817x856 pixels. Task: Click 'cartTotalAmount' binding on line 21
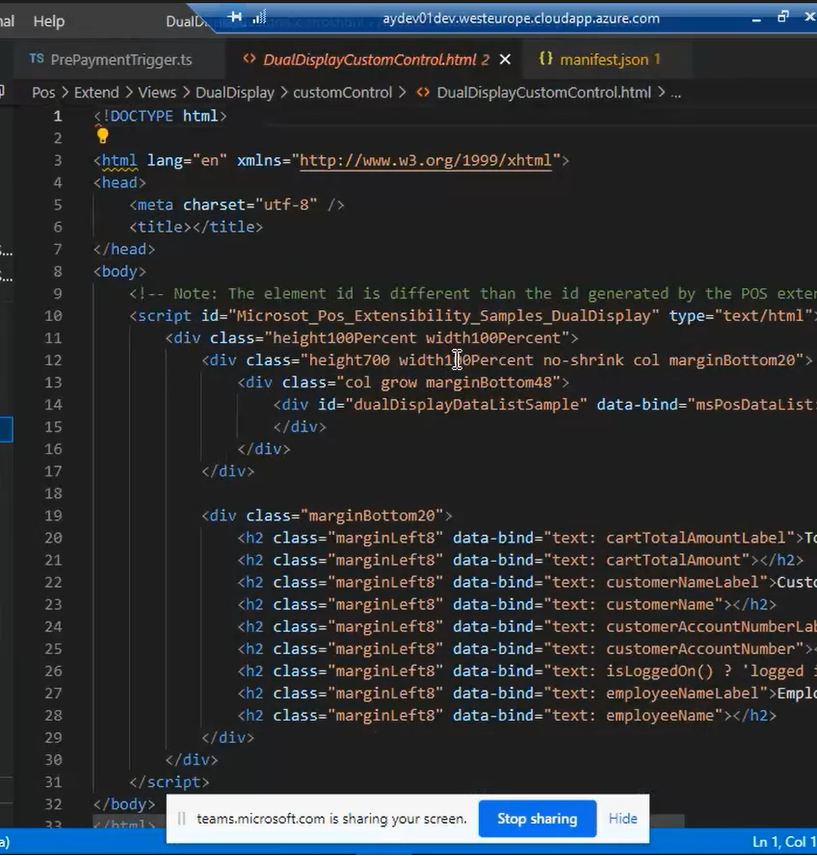coord(673,561)
